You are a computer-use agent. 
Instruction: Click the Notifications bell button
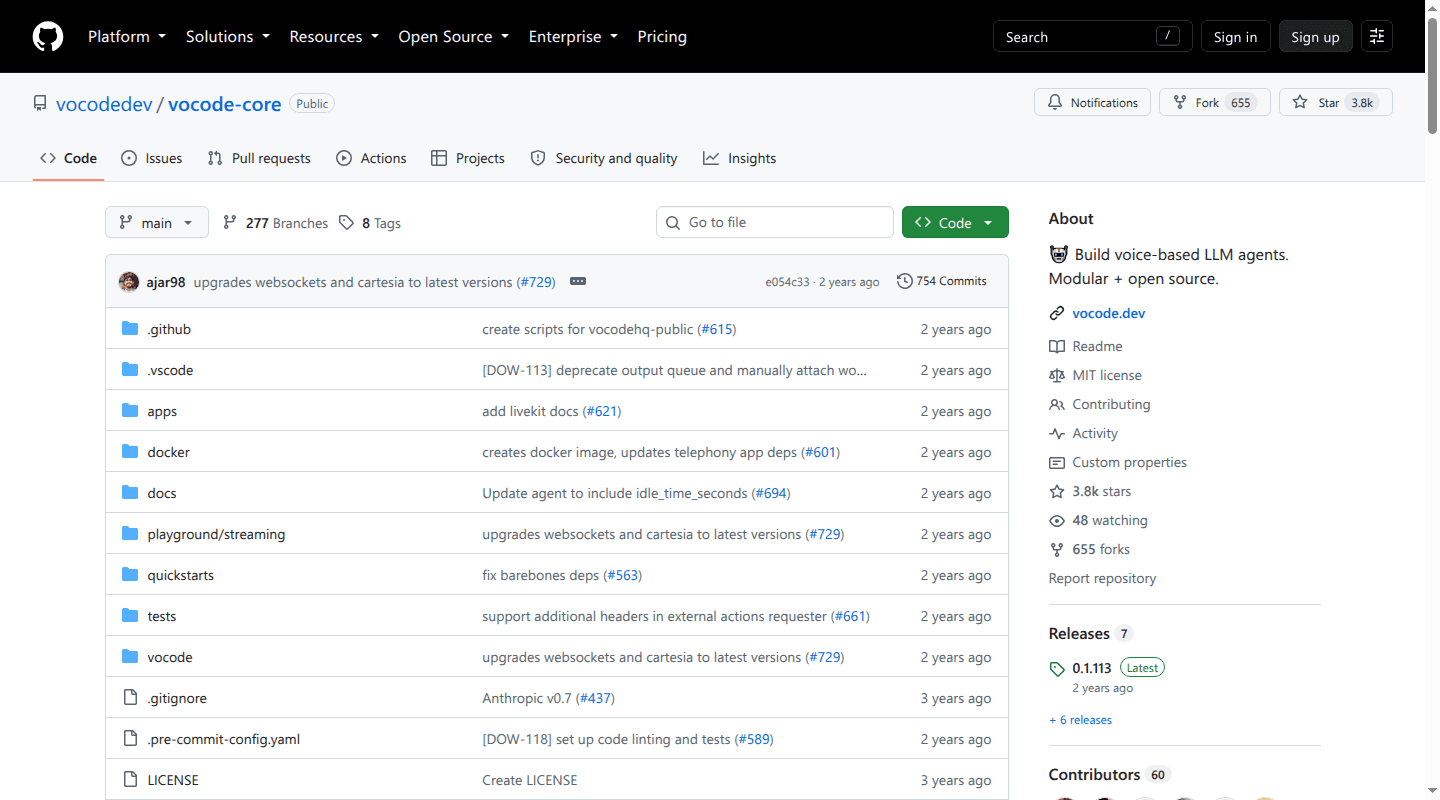pos(1092,102)
